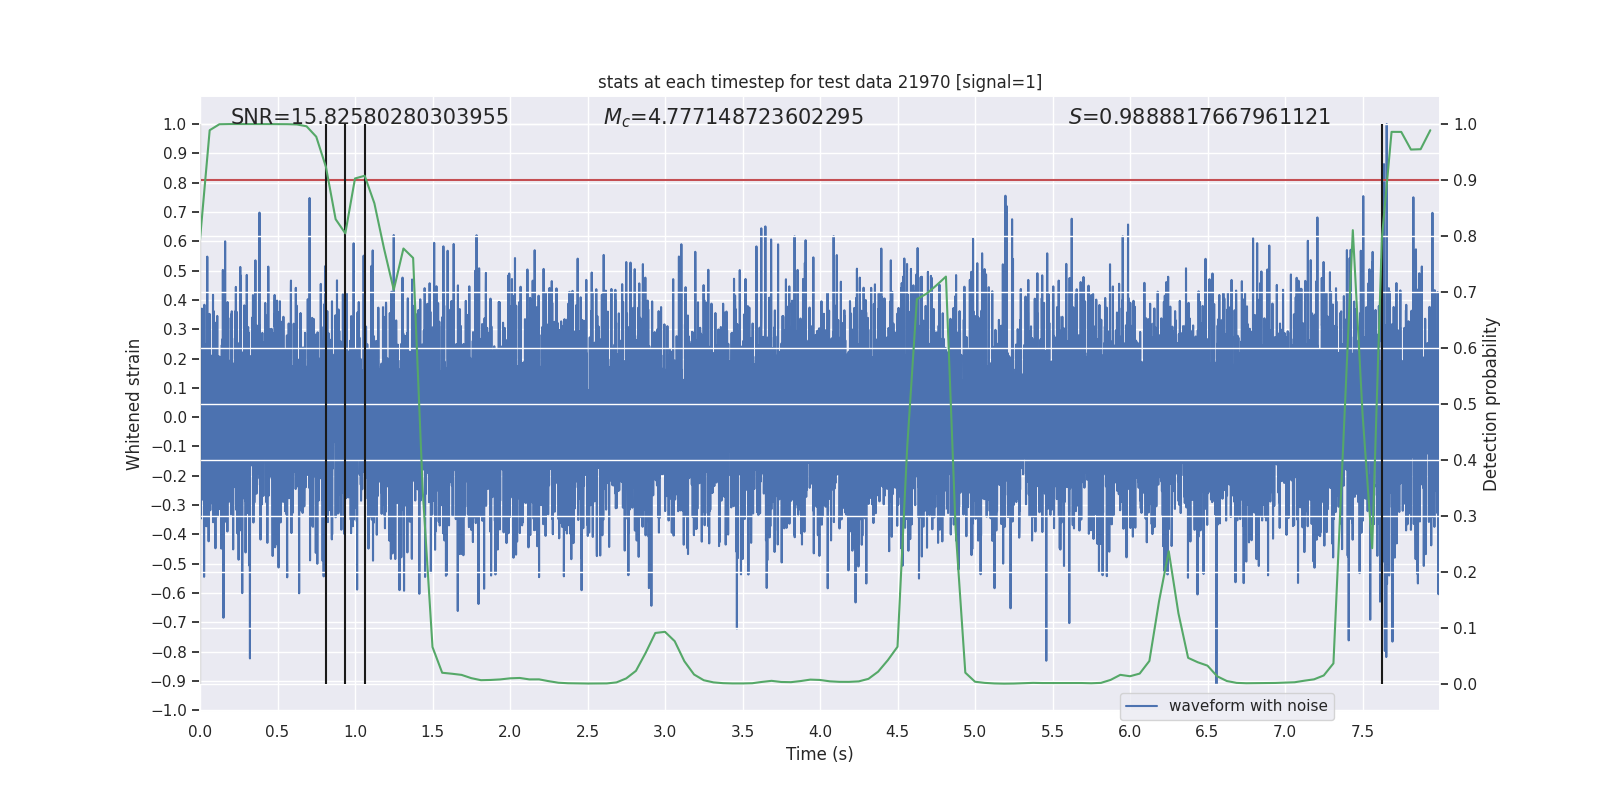Viewport: 1600px width, 800px height.
Task: Select the 4.0 tick on time axis
Action: [820, 731]
